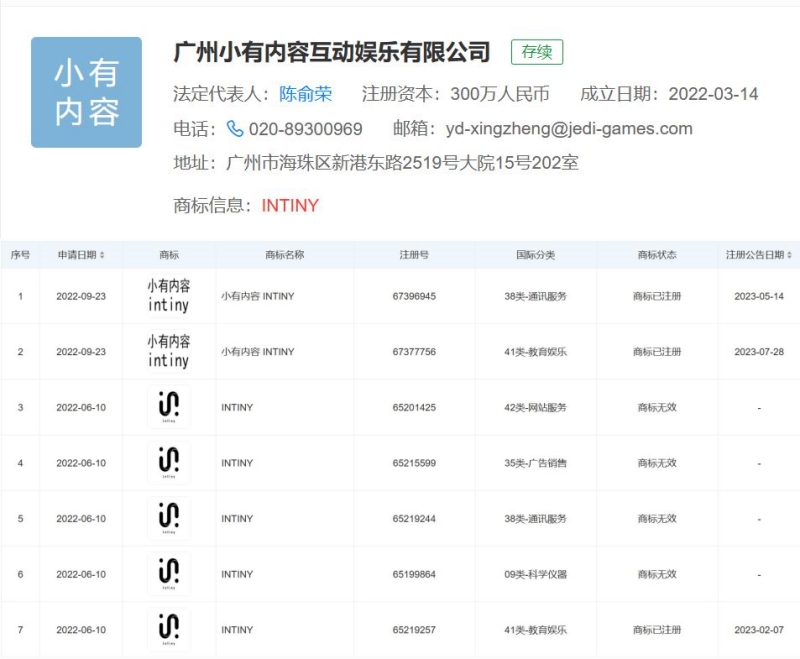The width and height of the screenshot is (800, 659).
Task: Click 42类-网站服务 classification cell
Action: point(535,408)
